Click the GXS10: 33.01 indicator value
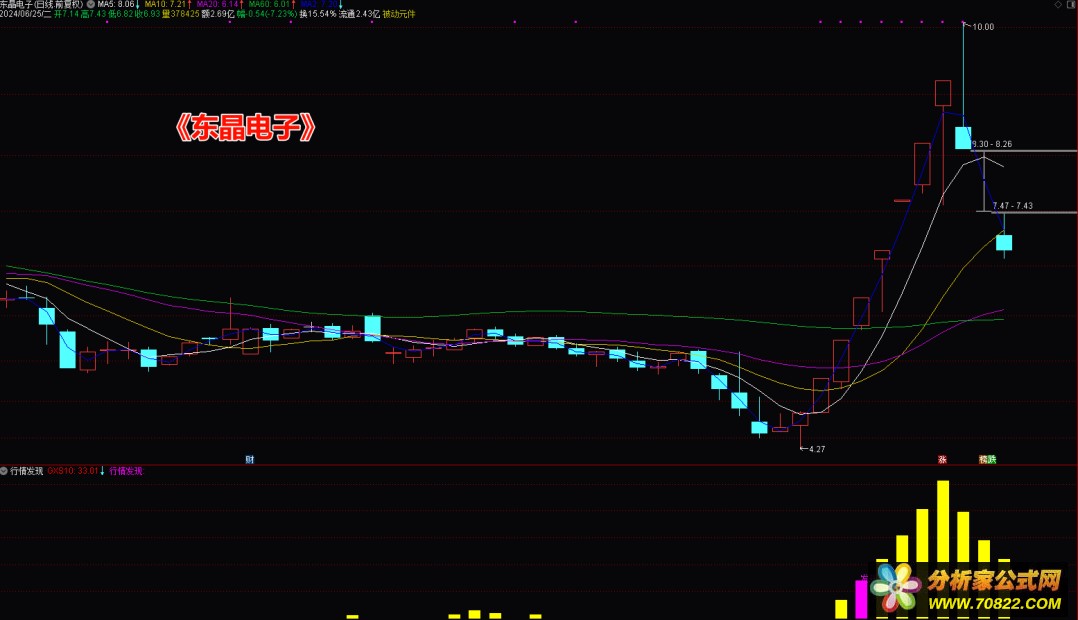 [73, 471]
